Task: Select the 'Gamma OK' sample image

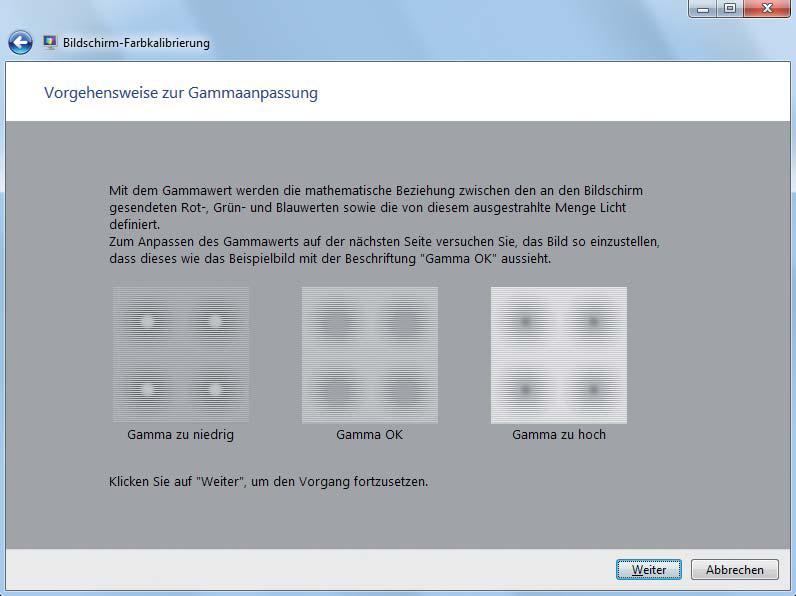Action: click(370, 355)
